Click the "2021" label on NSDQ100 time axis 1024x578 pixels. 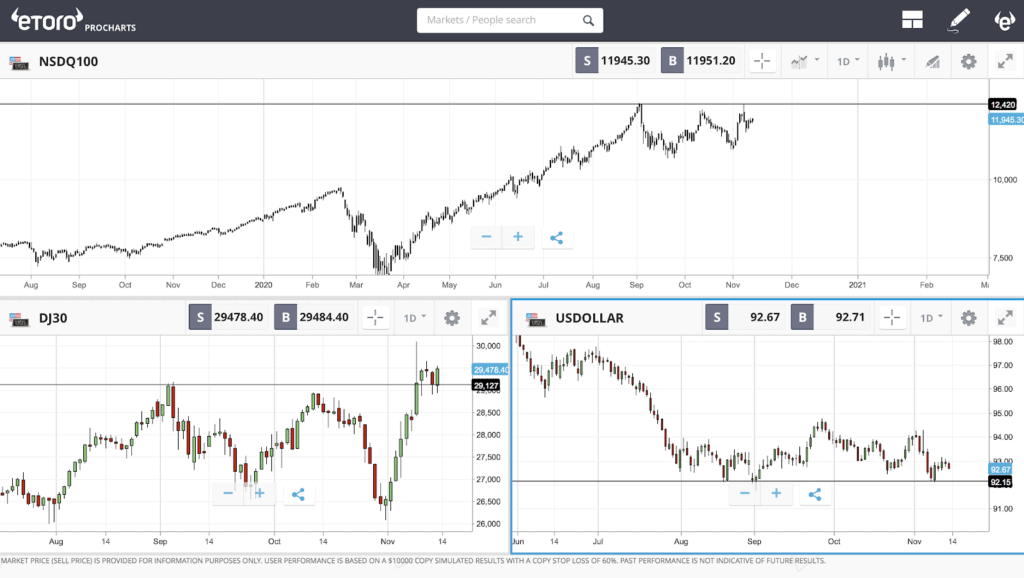(x=857, y=285)
